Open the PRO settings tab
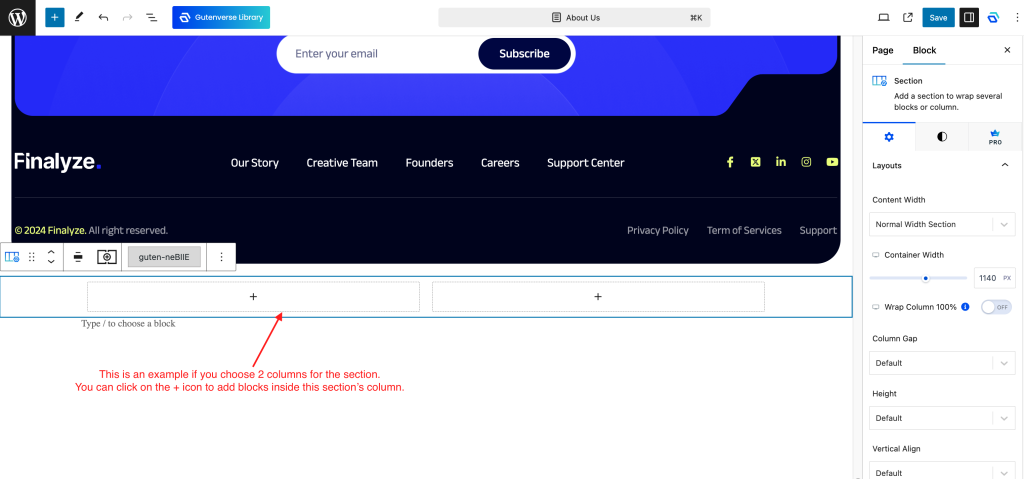This screenshot has width=1024, height=479. tap(994, 137)
